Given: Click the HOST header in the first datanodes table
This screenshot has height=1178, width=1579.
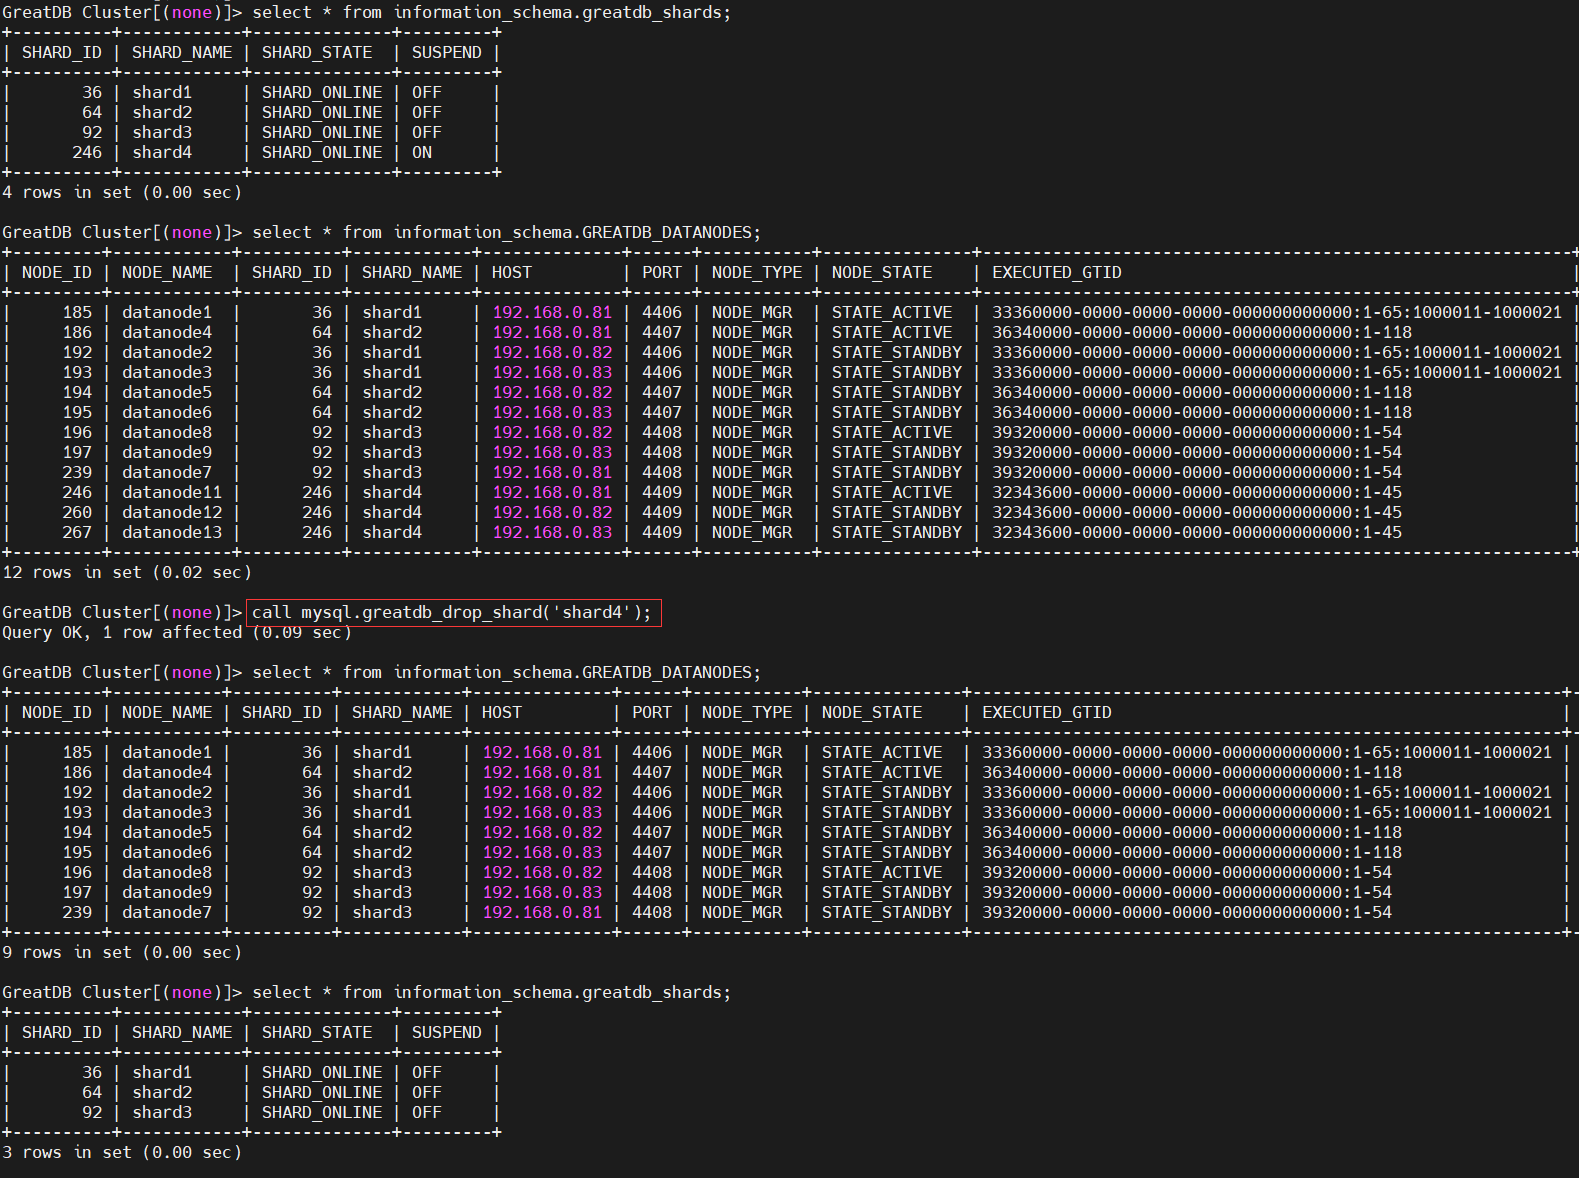Looking at the screenshot, I should coord(512,272).
